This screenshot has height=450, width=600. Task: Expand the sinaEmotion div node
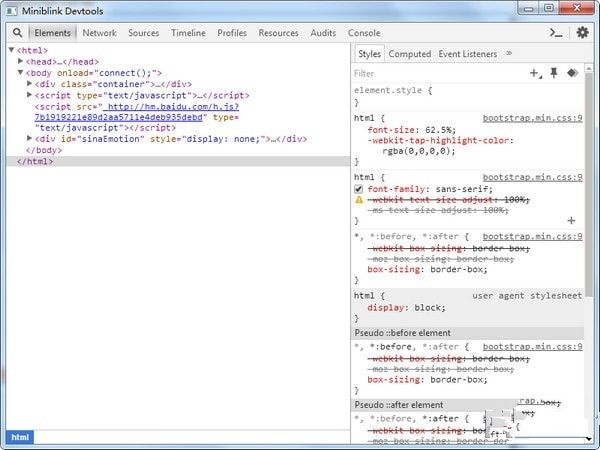(30, 138)
